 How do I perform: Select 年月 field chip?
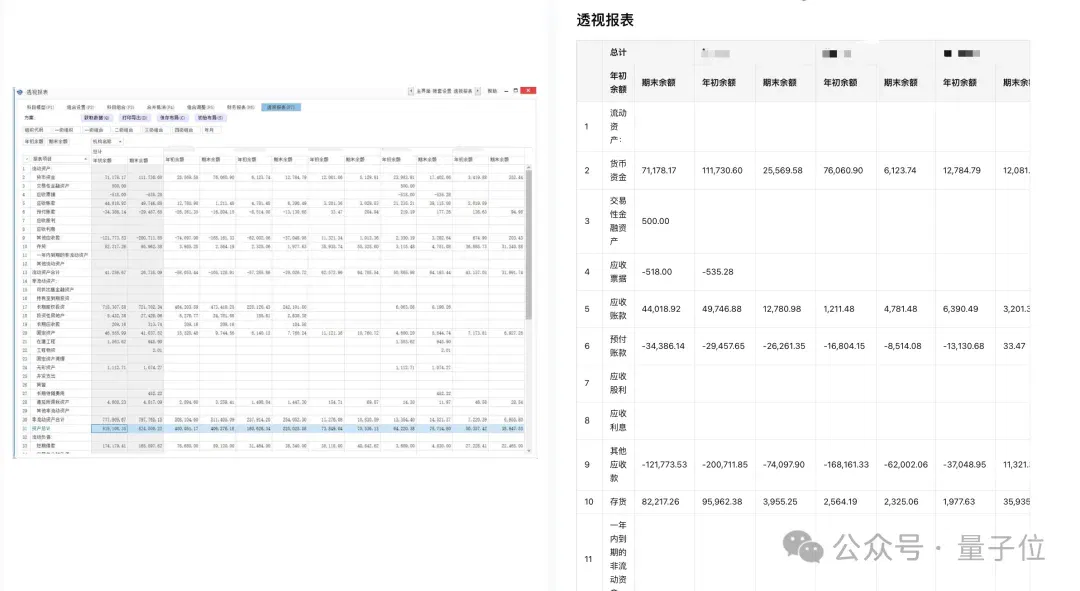pos(211,130)
